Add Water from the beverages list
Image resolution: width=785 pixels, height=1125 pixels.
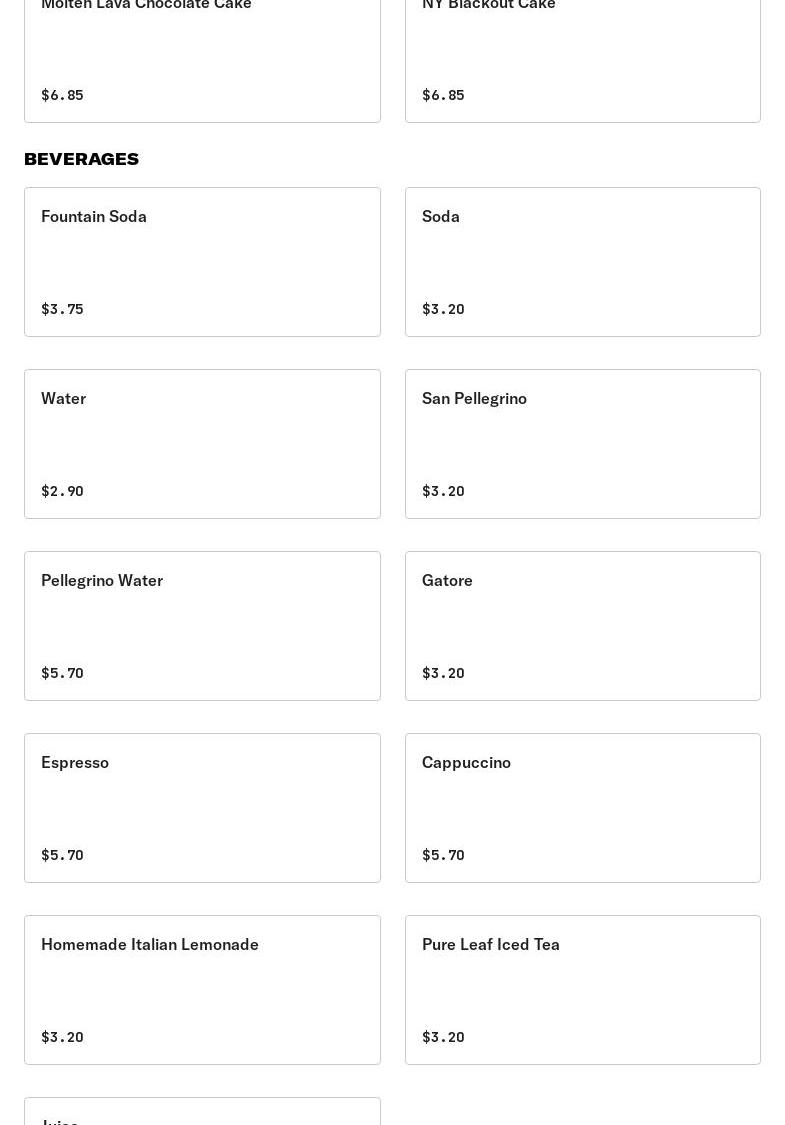202,443
